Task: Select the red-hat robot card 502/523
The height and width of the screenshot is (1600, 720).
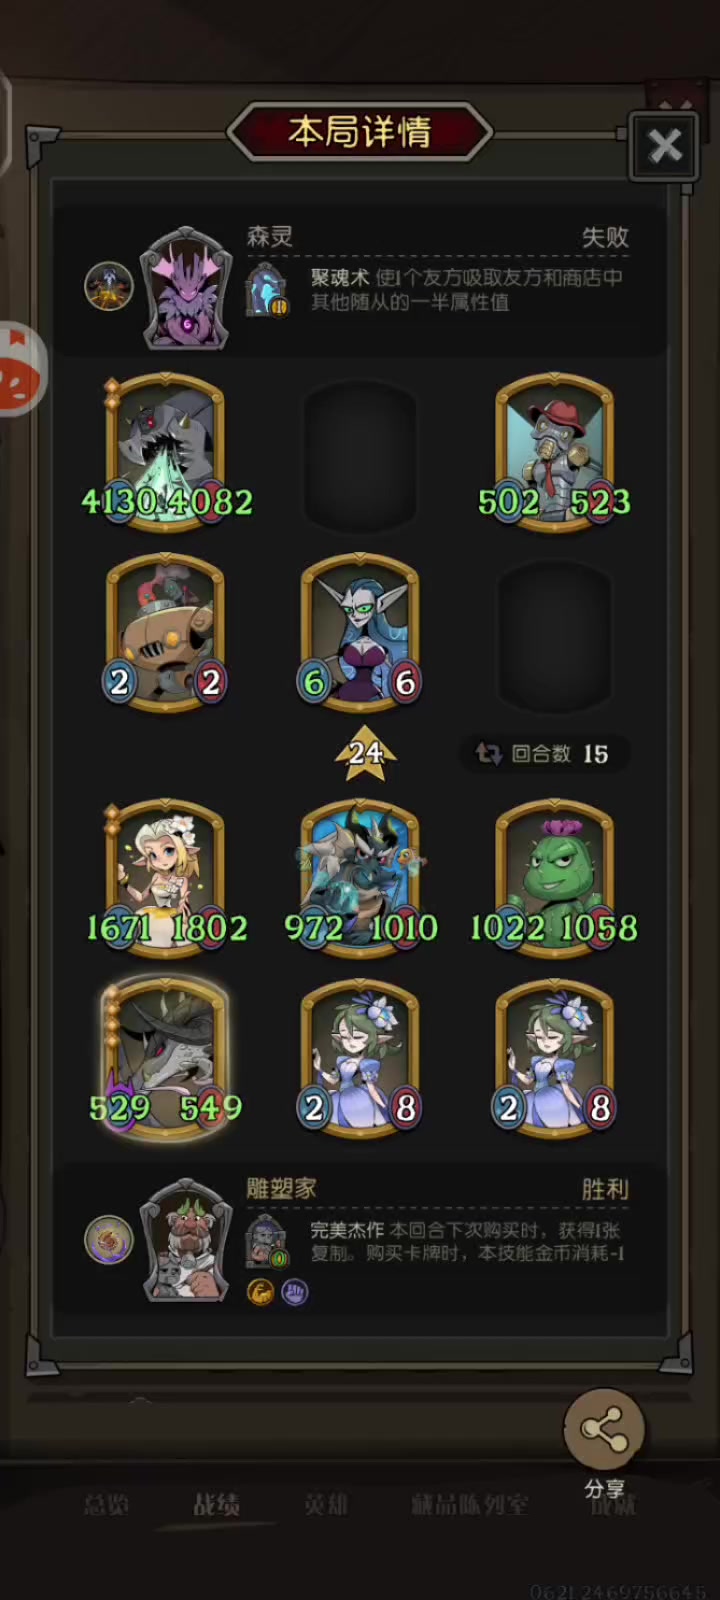Action: [x=554, y=453]
